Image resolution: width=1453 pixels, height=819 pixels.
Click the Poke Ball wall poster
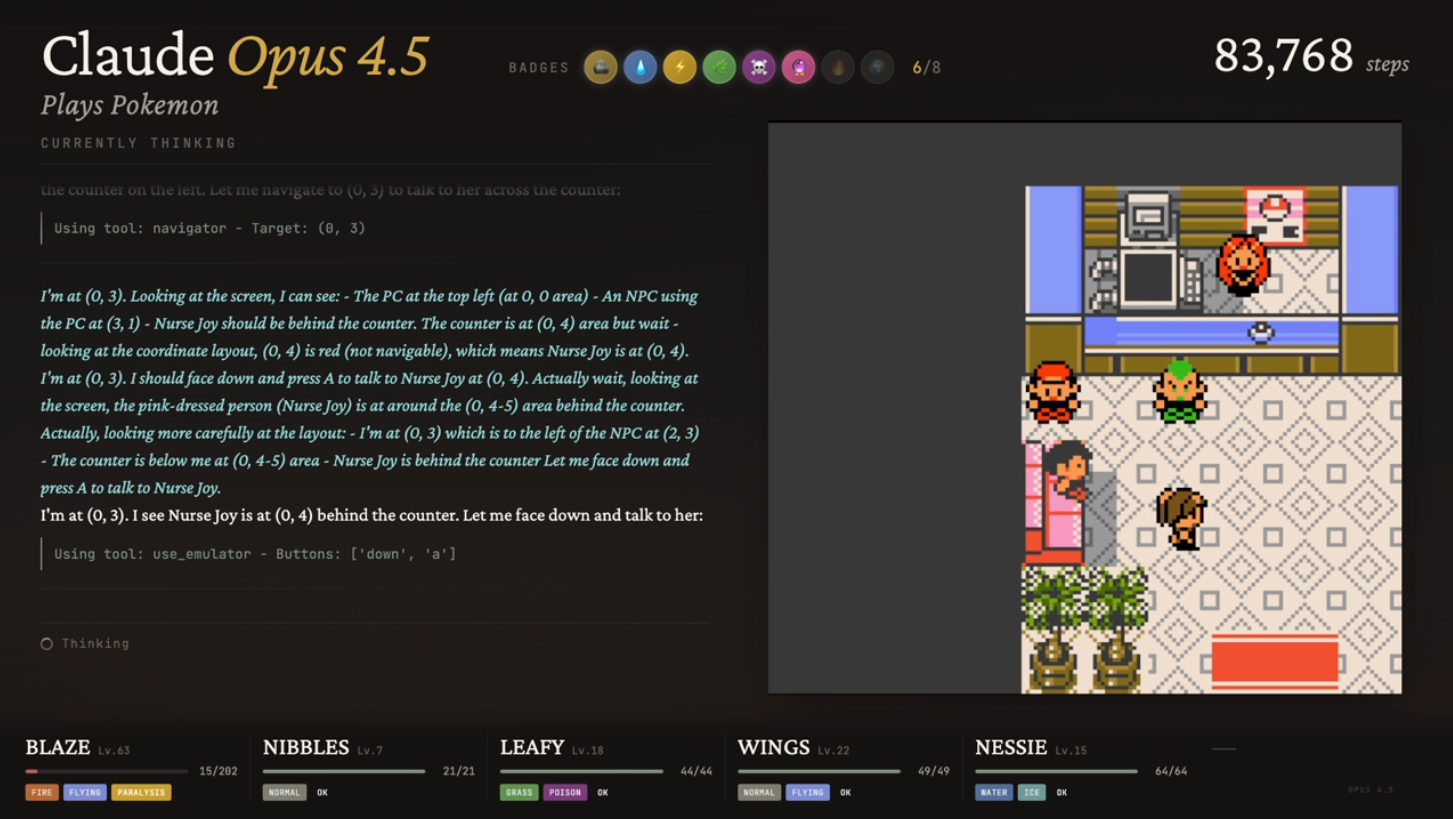click(1275, 216)
